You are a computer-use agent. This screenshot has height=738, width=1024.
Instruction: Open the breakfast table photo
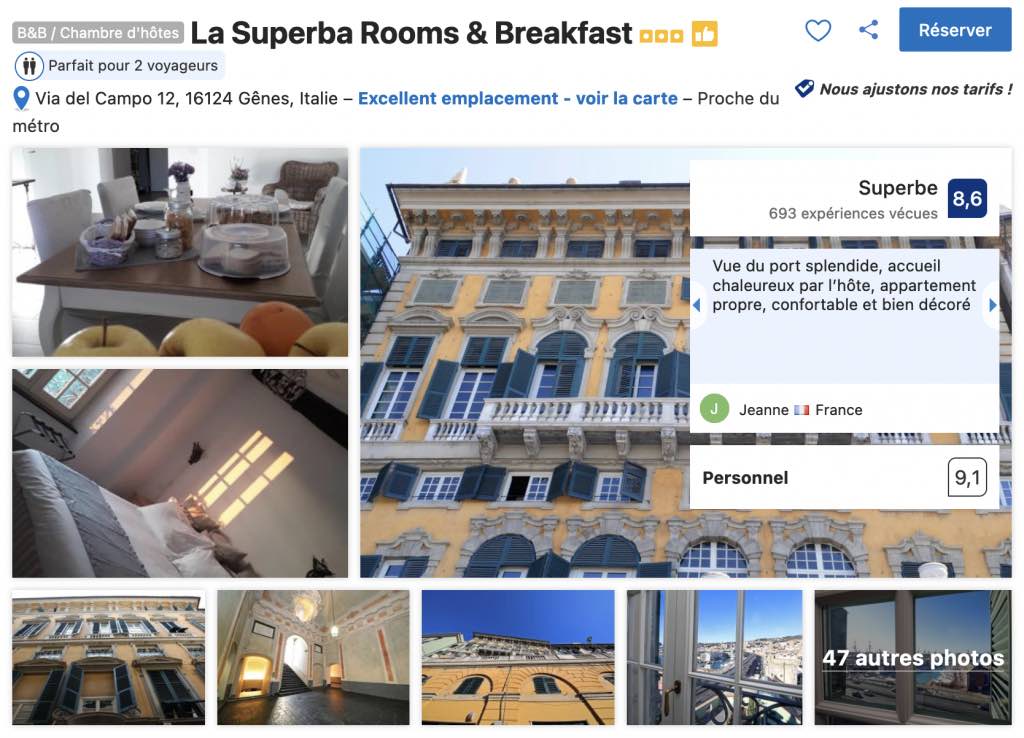pyautogui.click(x=180, y=252)
